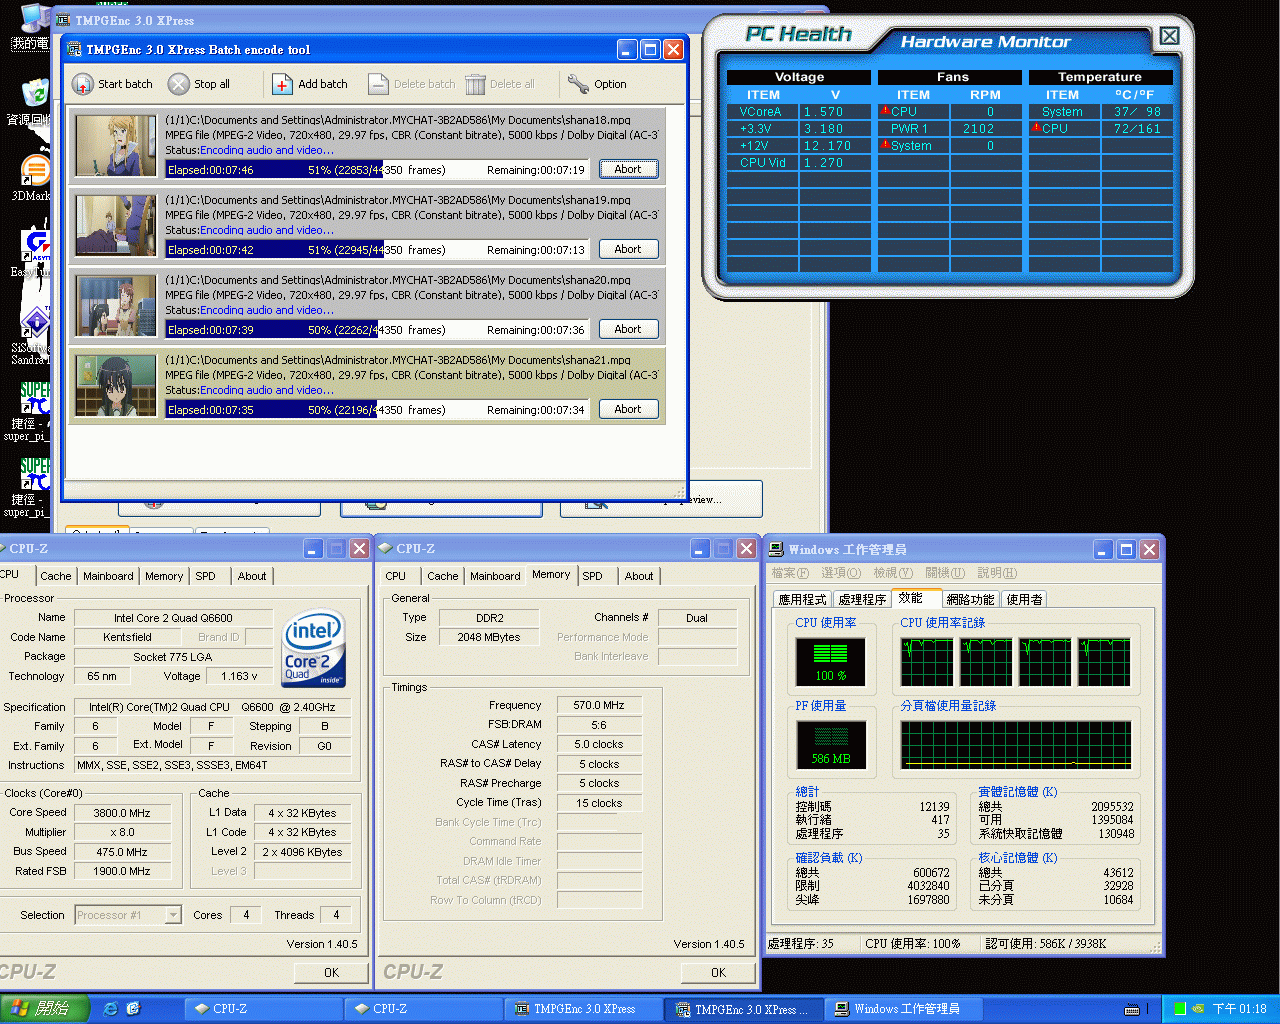Click the PF usage 586 MB gauge
The height and width of the screenshot is (1024, 1280).
pyautogui.click(x=830, y=744)
